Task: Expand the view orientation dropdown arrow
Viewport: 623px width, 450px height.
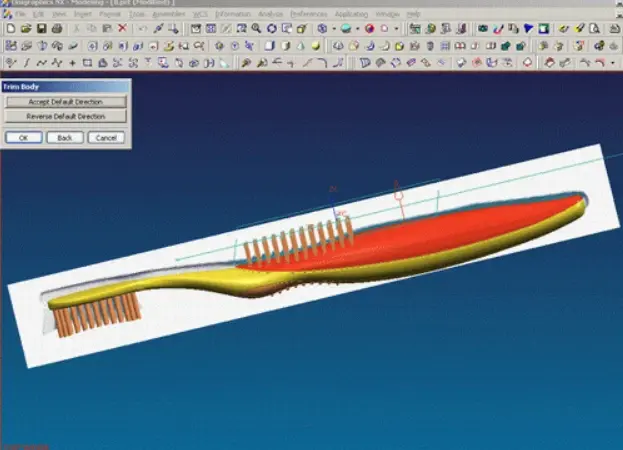Action: pos(334,29)
